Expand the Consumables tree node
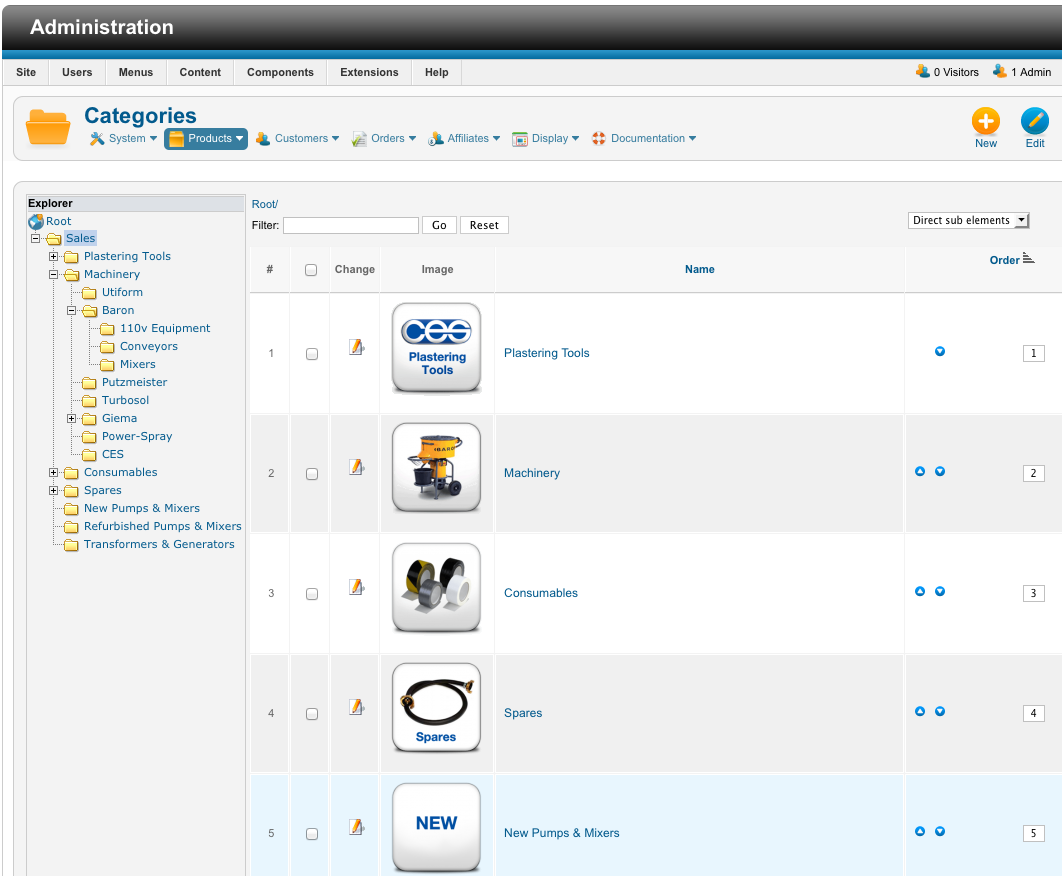Image resolution: width=1062 pixels, height=876 pixels. pos(54,472)
